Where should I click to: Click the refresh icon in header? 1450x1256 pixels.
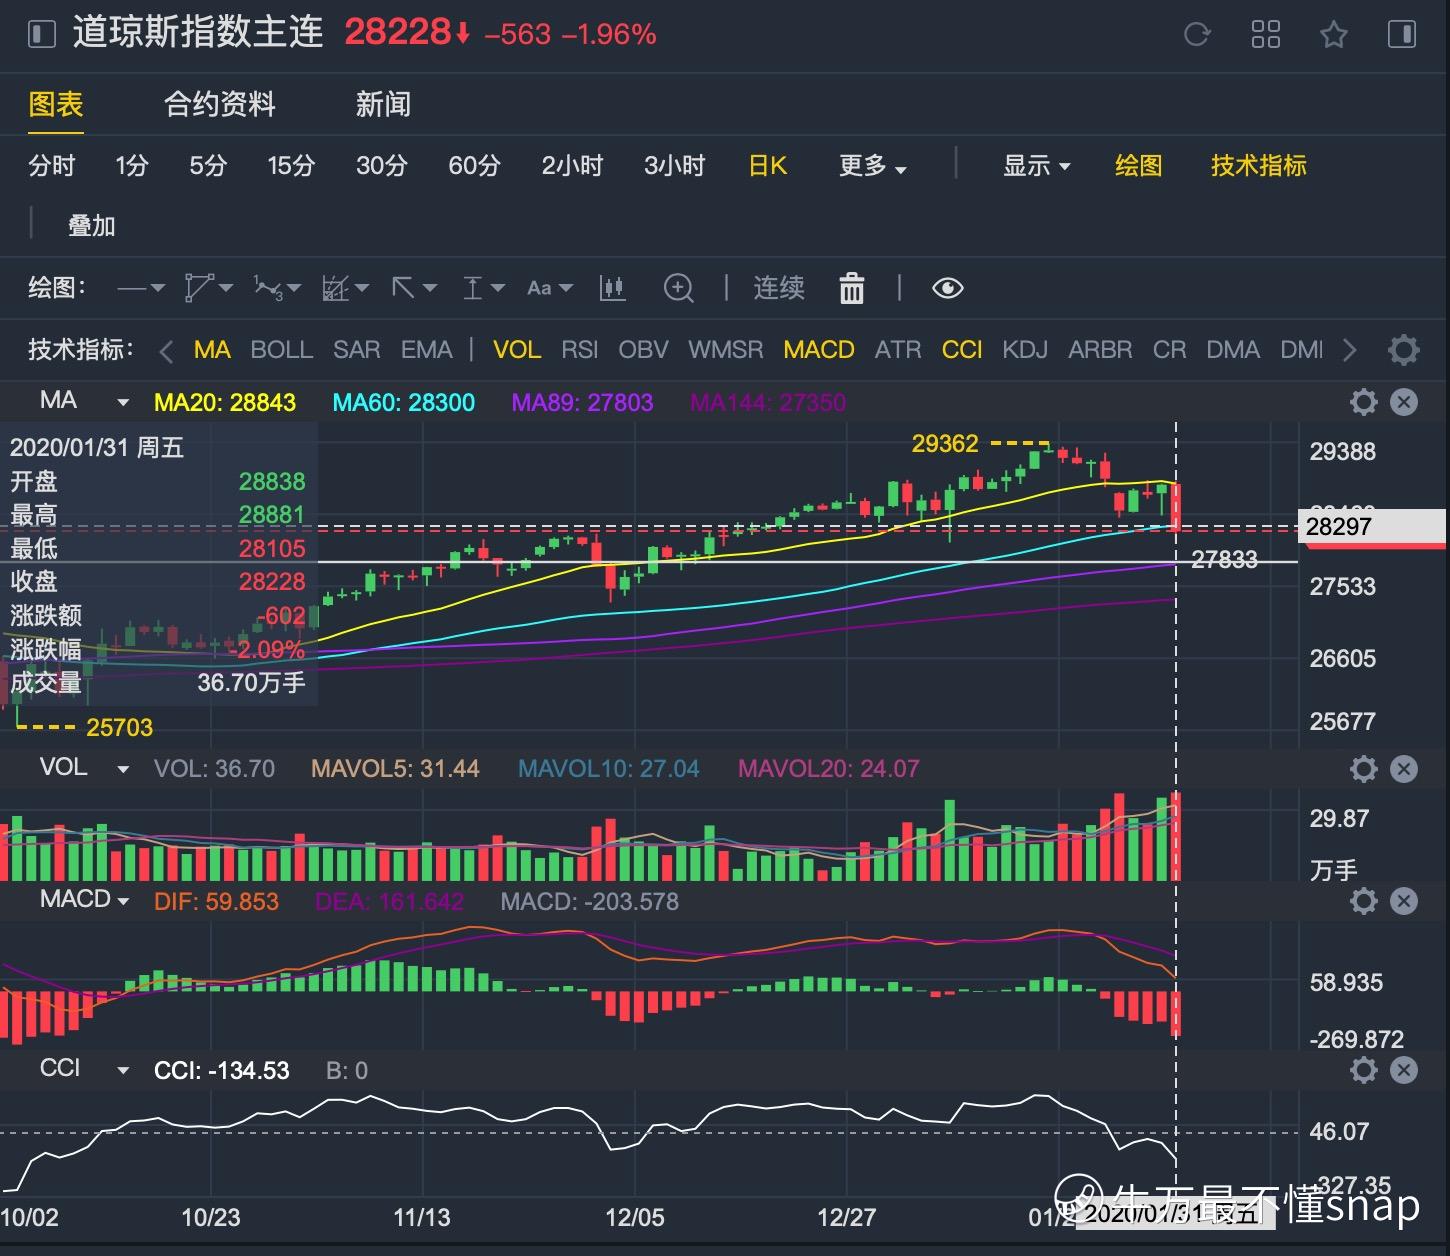point(1197,35)
